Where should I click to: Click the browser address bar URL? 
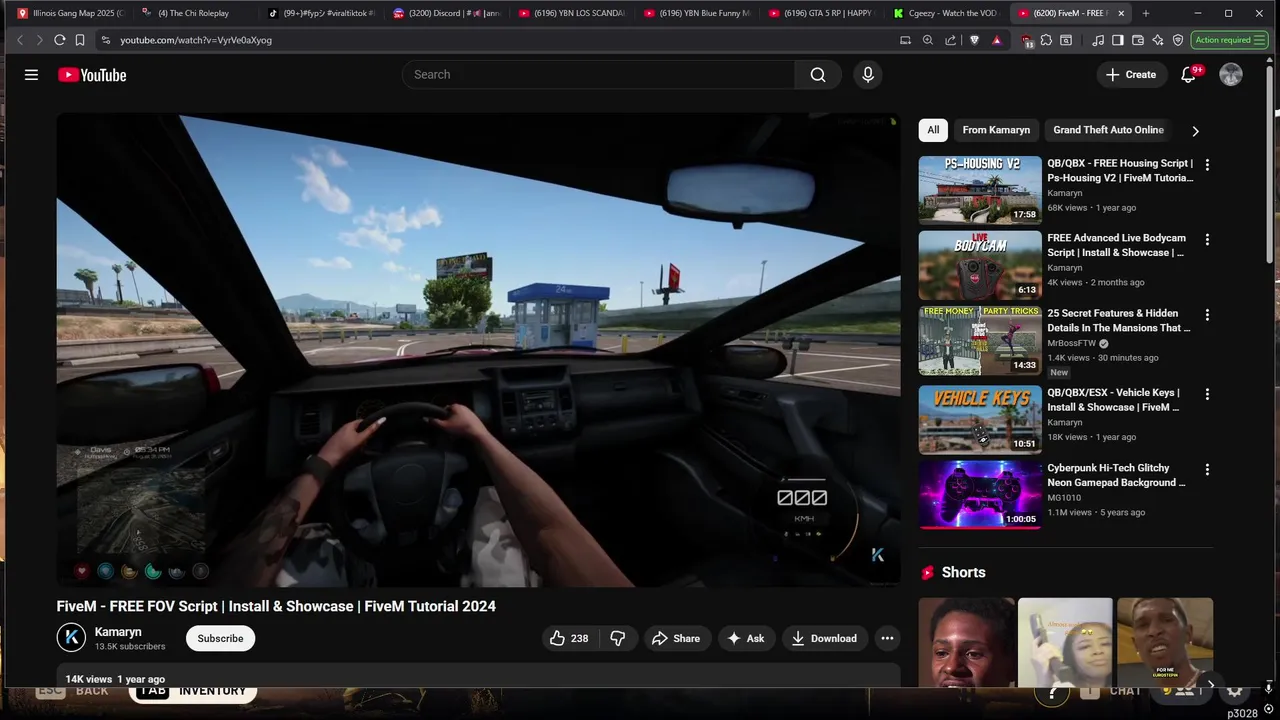tap(196, 40)
